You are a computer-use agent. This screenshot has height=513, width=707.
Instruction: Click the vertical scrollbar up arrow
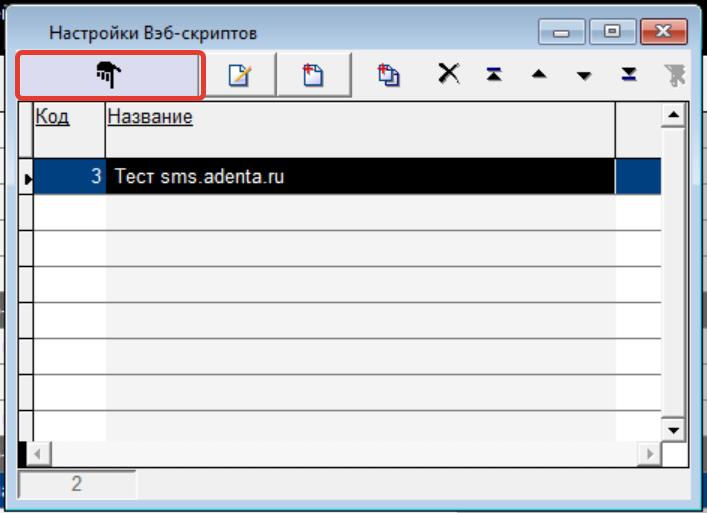674,115
